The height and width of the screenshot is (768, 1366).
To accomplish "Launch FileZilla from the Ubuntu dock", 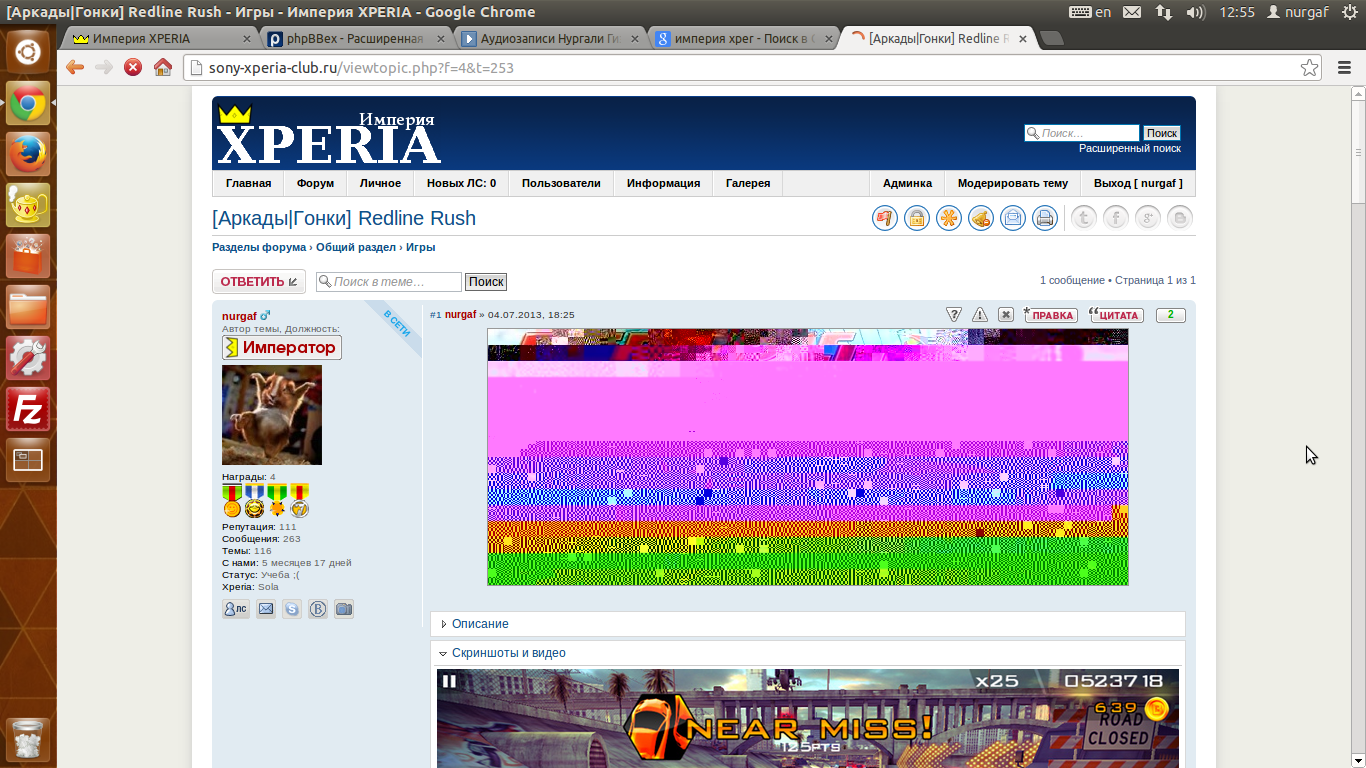I will coord(28,410).
